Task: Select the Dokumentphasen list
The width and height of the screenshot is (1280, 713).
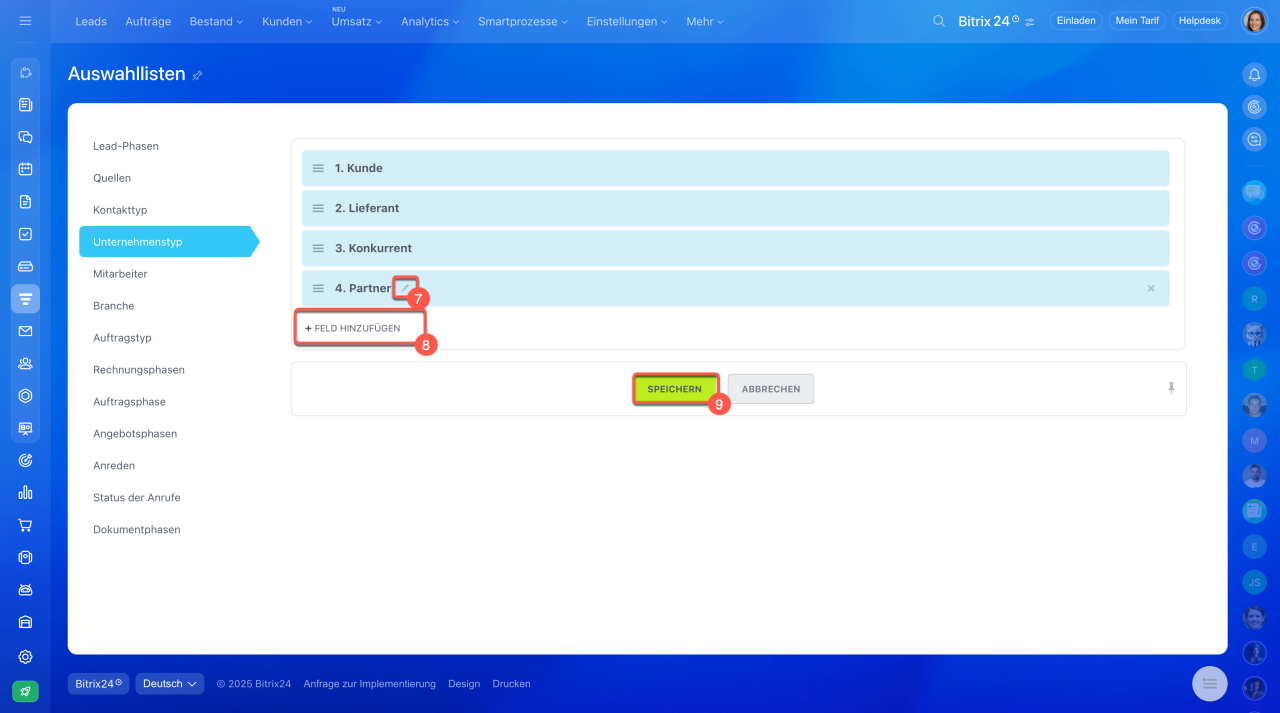Action: (137, 530)
